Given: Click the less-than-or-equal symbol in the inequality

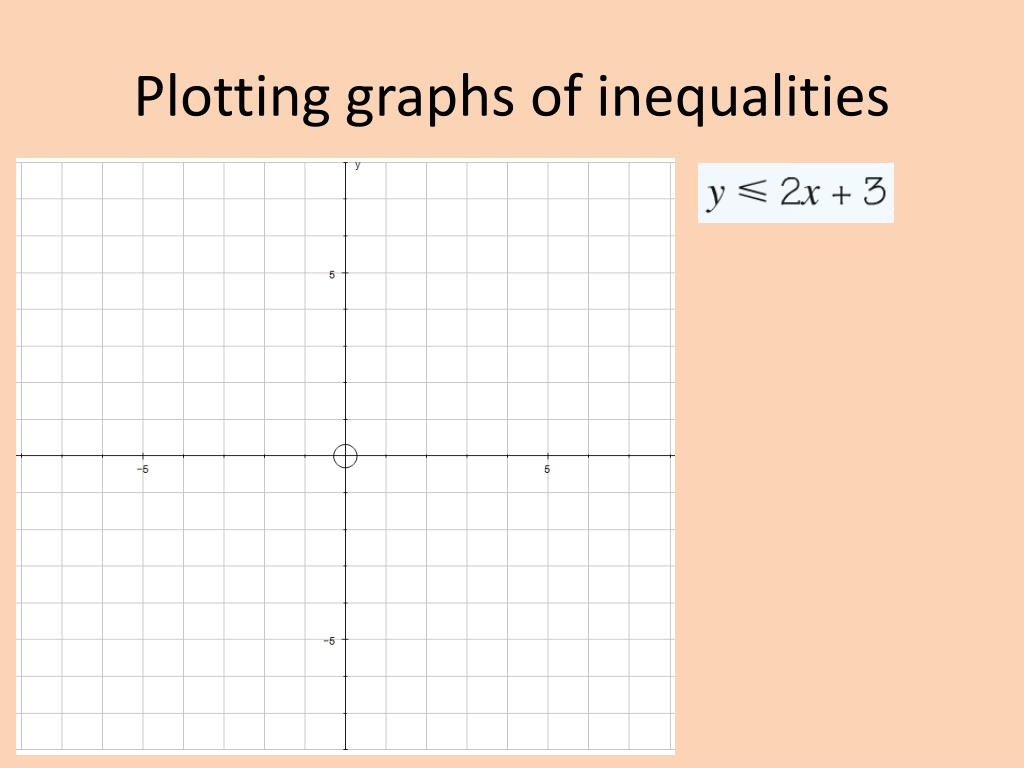Looking at the screenshot, I should (x=752, y=191).
